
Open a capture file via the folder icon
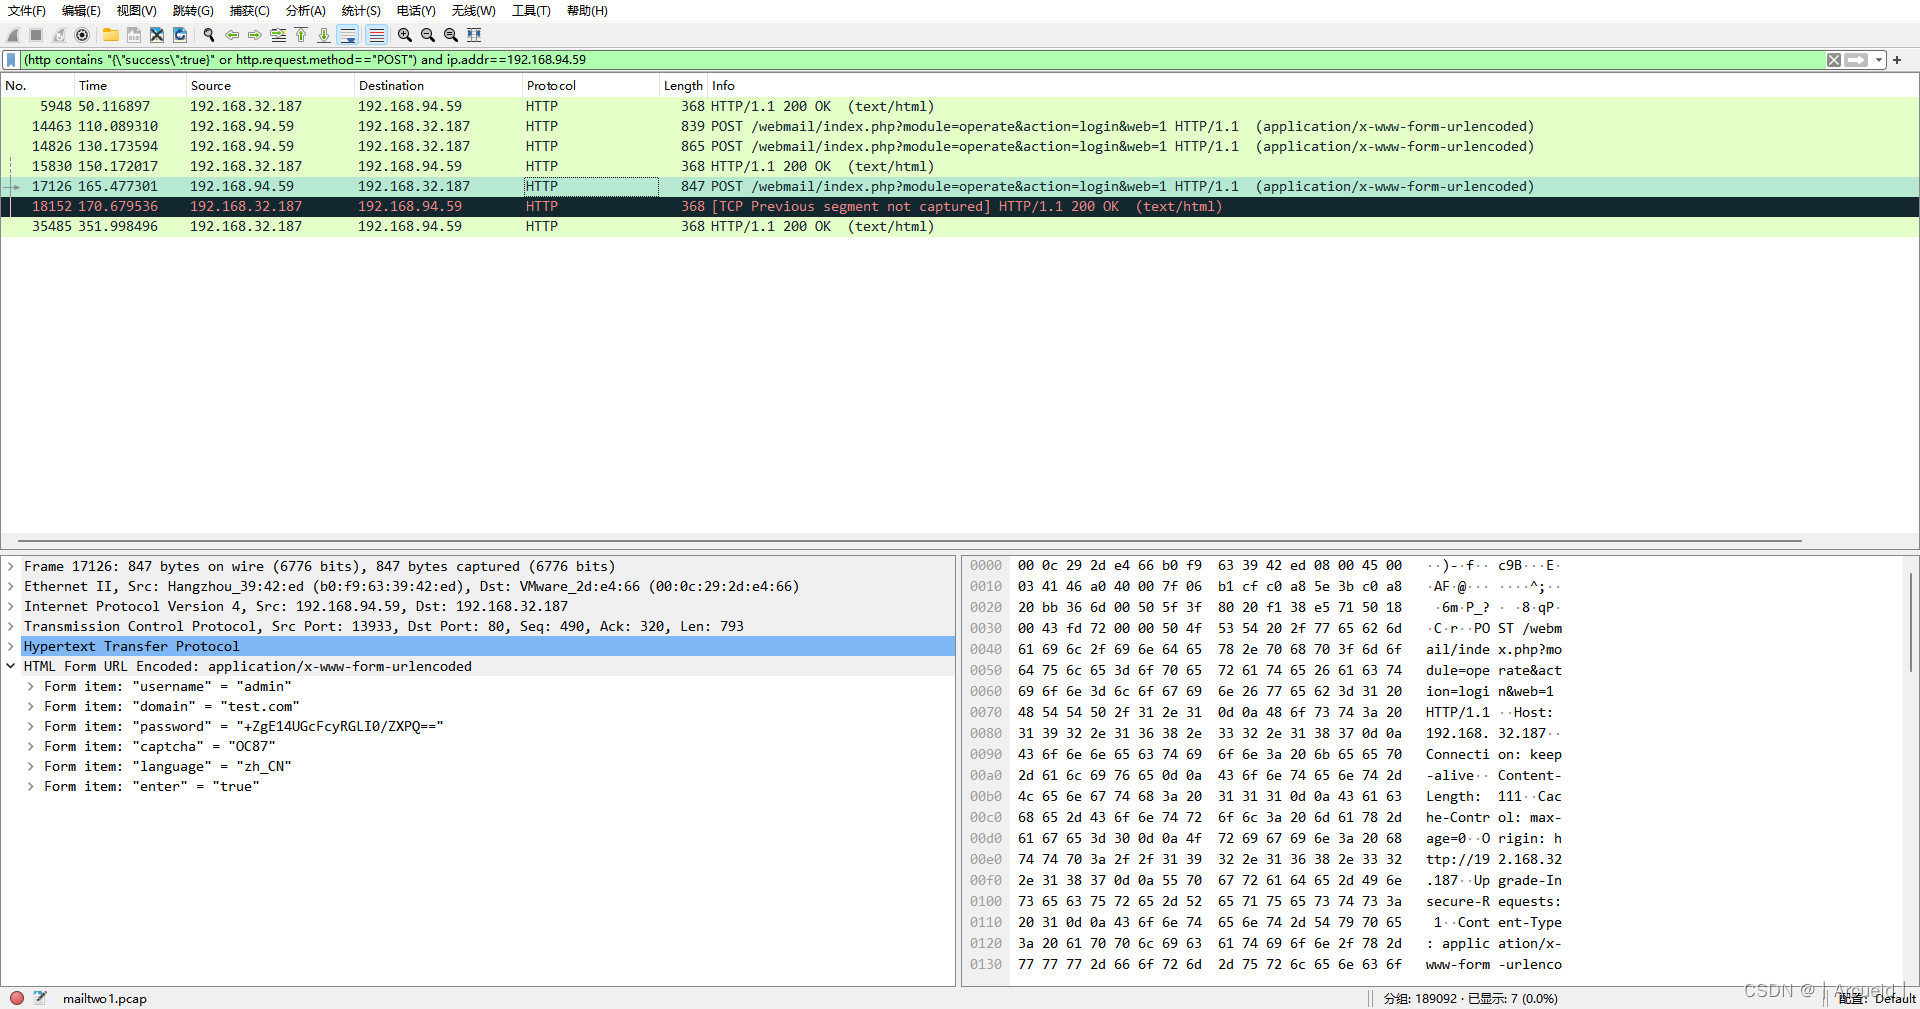[111, 35]
